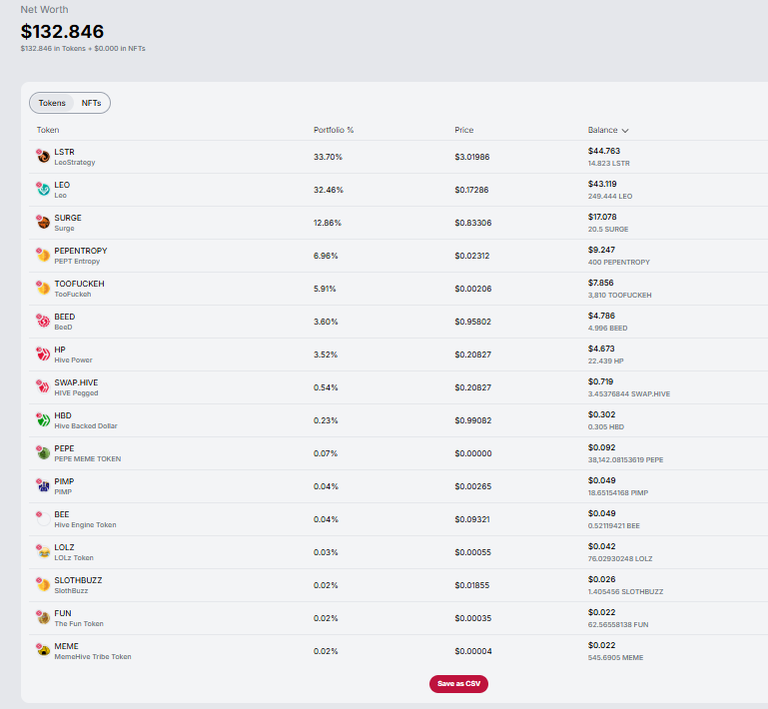Click the $0.99082 HBD price
Viewport: 768px width, 709px height.
click(x=473, y=420)
